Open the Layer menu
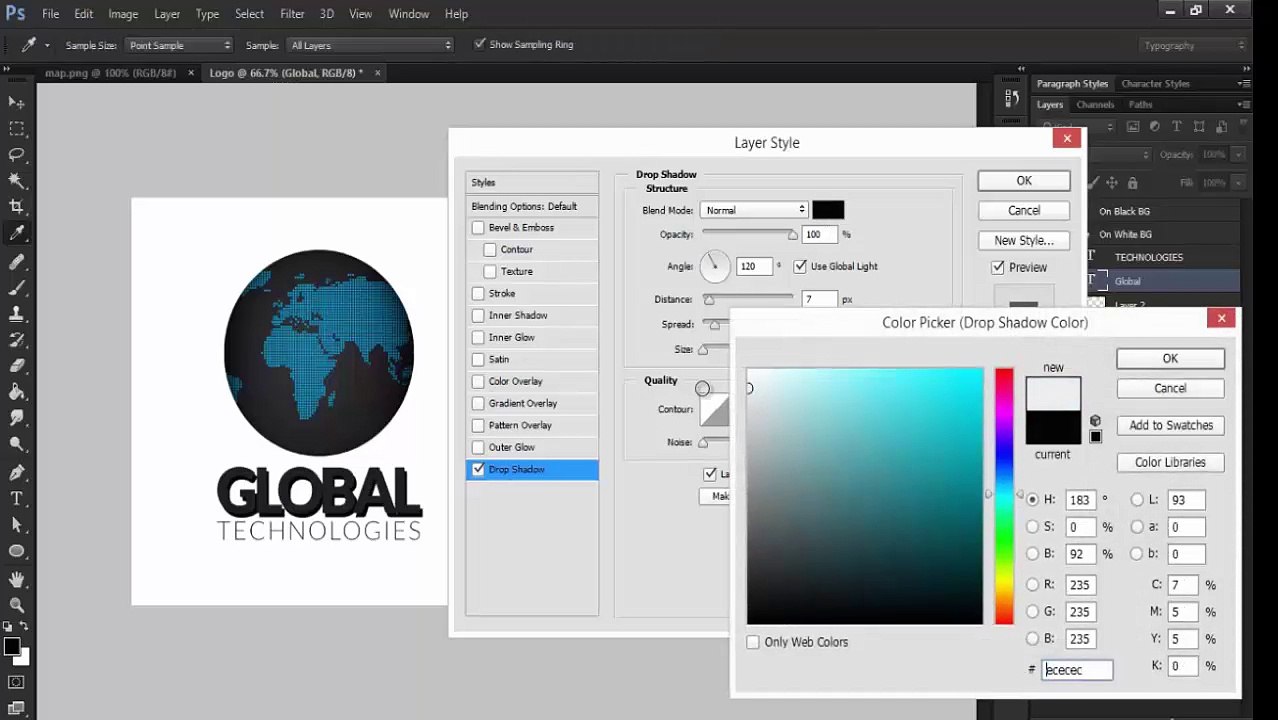1278x720 pixels. (167, 14)
